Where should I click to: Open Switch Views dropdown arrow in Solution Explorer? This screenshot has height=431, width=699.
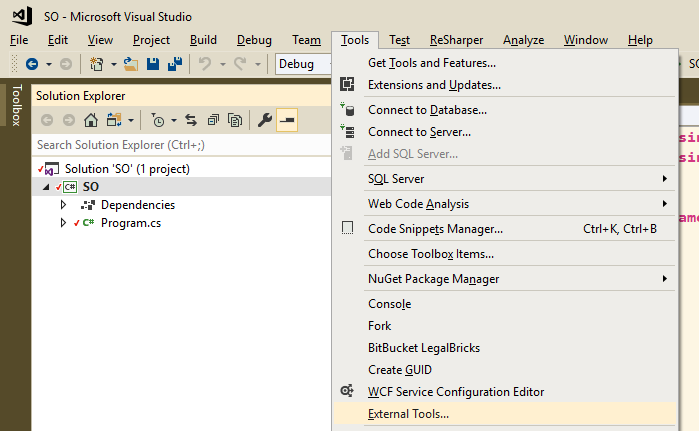tap(131, 120)
